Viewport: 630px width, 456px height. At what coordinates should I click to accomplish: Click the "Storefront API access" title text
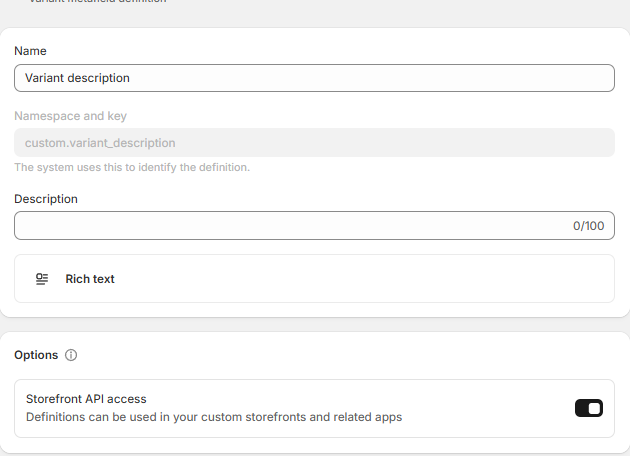point(86,399)
